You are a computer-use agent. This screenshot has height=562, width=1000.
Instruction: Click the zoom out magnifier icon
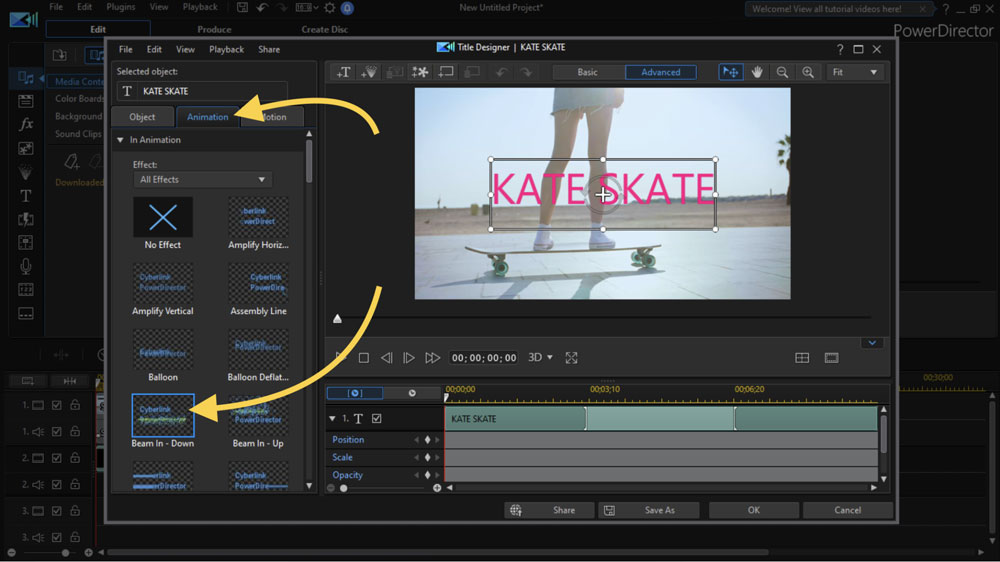(x=782, y=72)
